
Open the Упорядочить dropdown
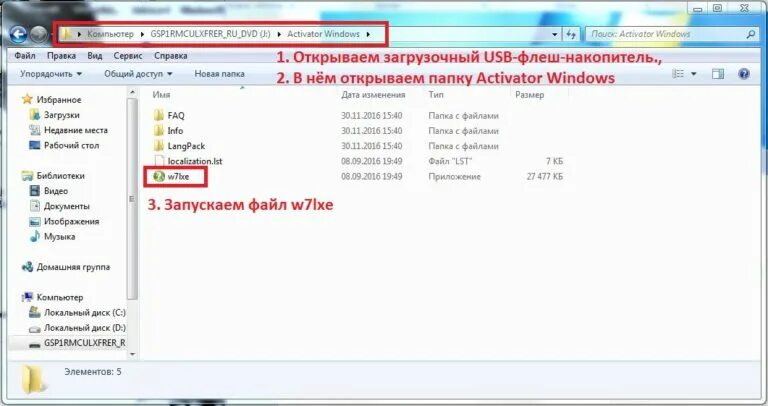51,74
